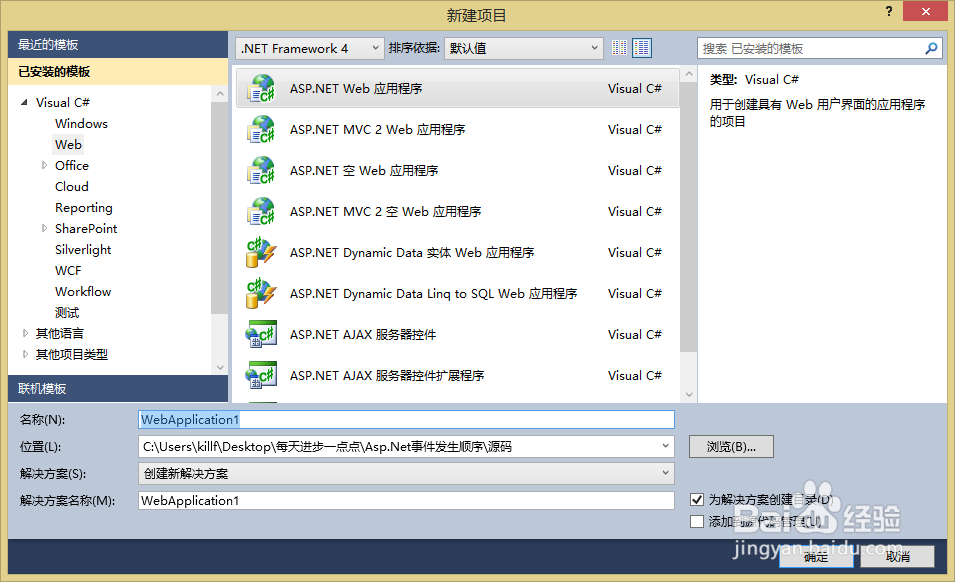Select ASP.NET 空 Web 应用程序 text
This screenshot has width=955, height=582.
364,170
